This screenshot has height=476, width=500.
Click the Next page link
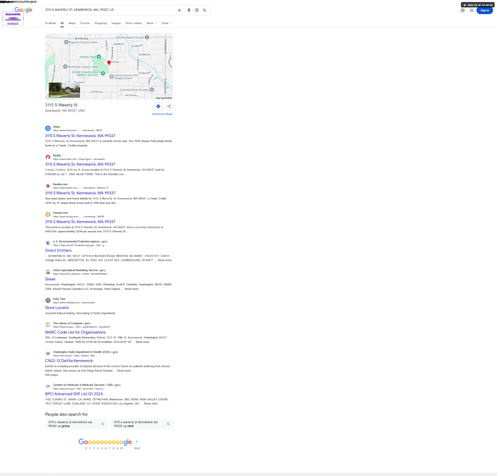click(137, 448)
